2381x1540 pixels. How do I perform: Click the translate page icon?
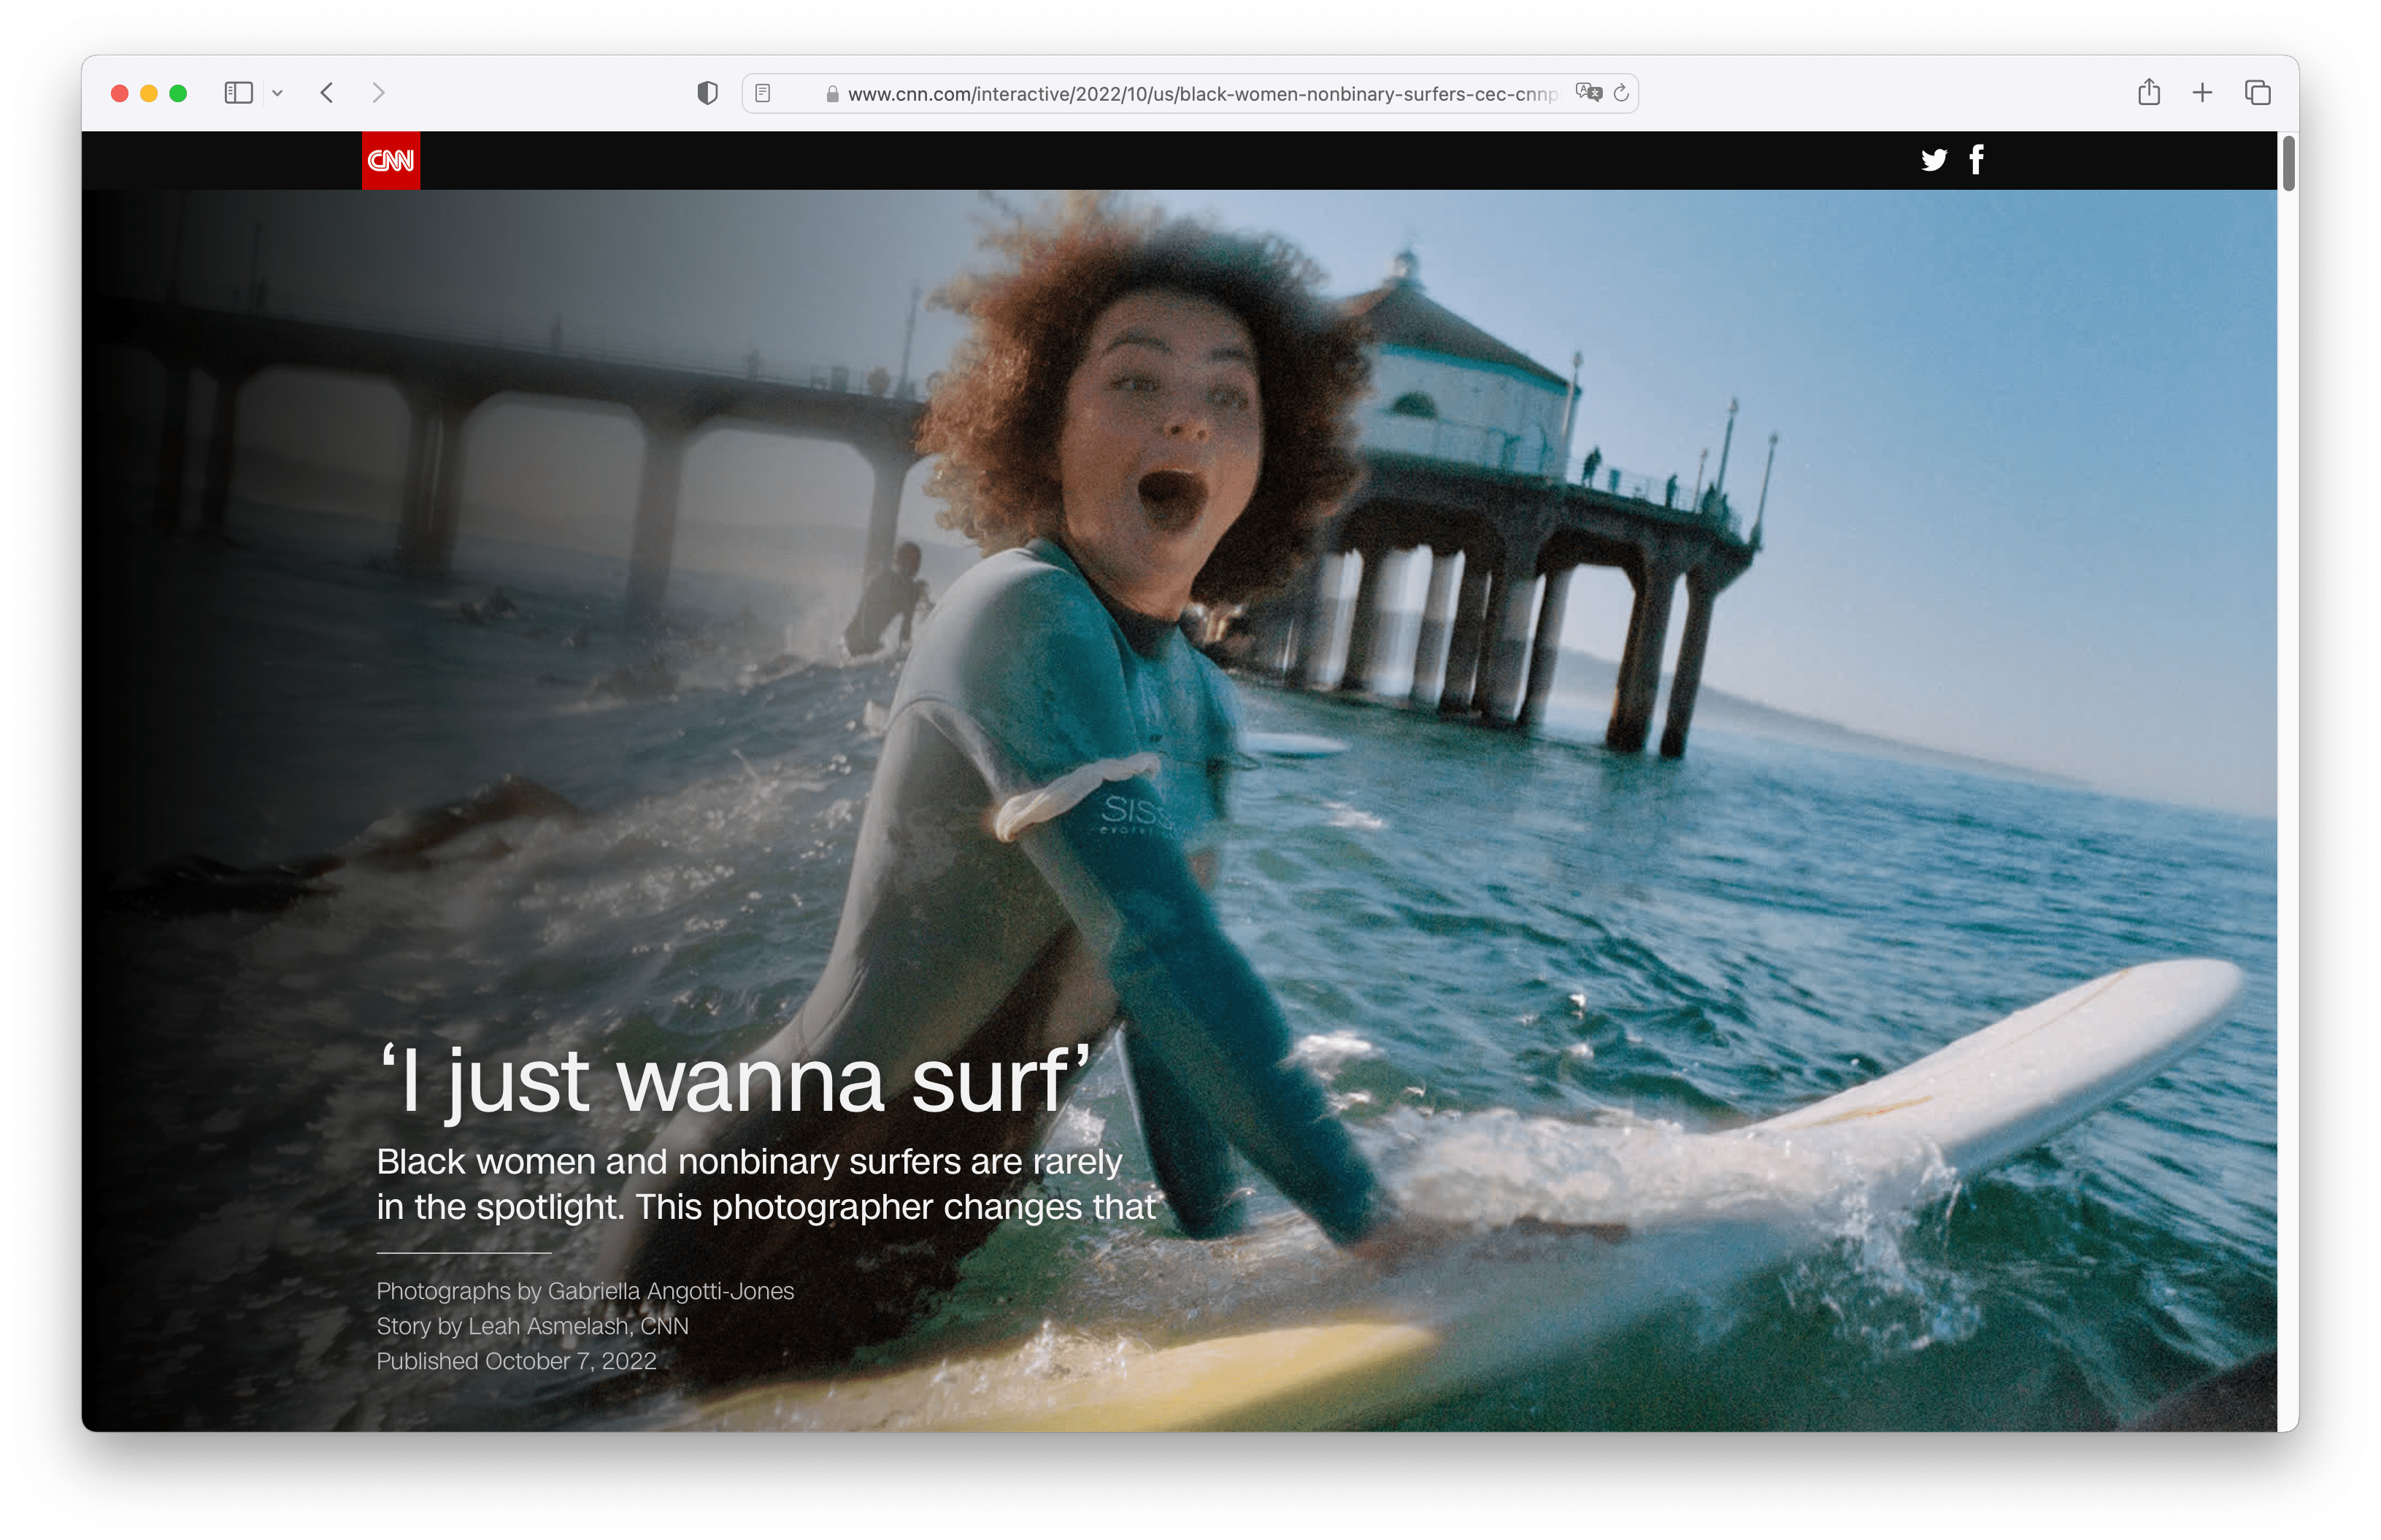click(1588, 93)
